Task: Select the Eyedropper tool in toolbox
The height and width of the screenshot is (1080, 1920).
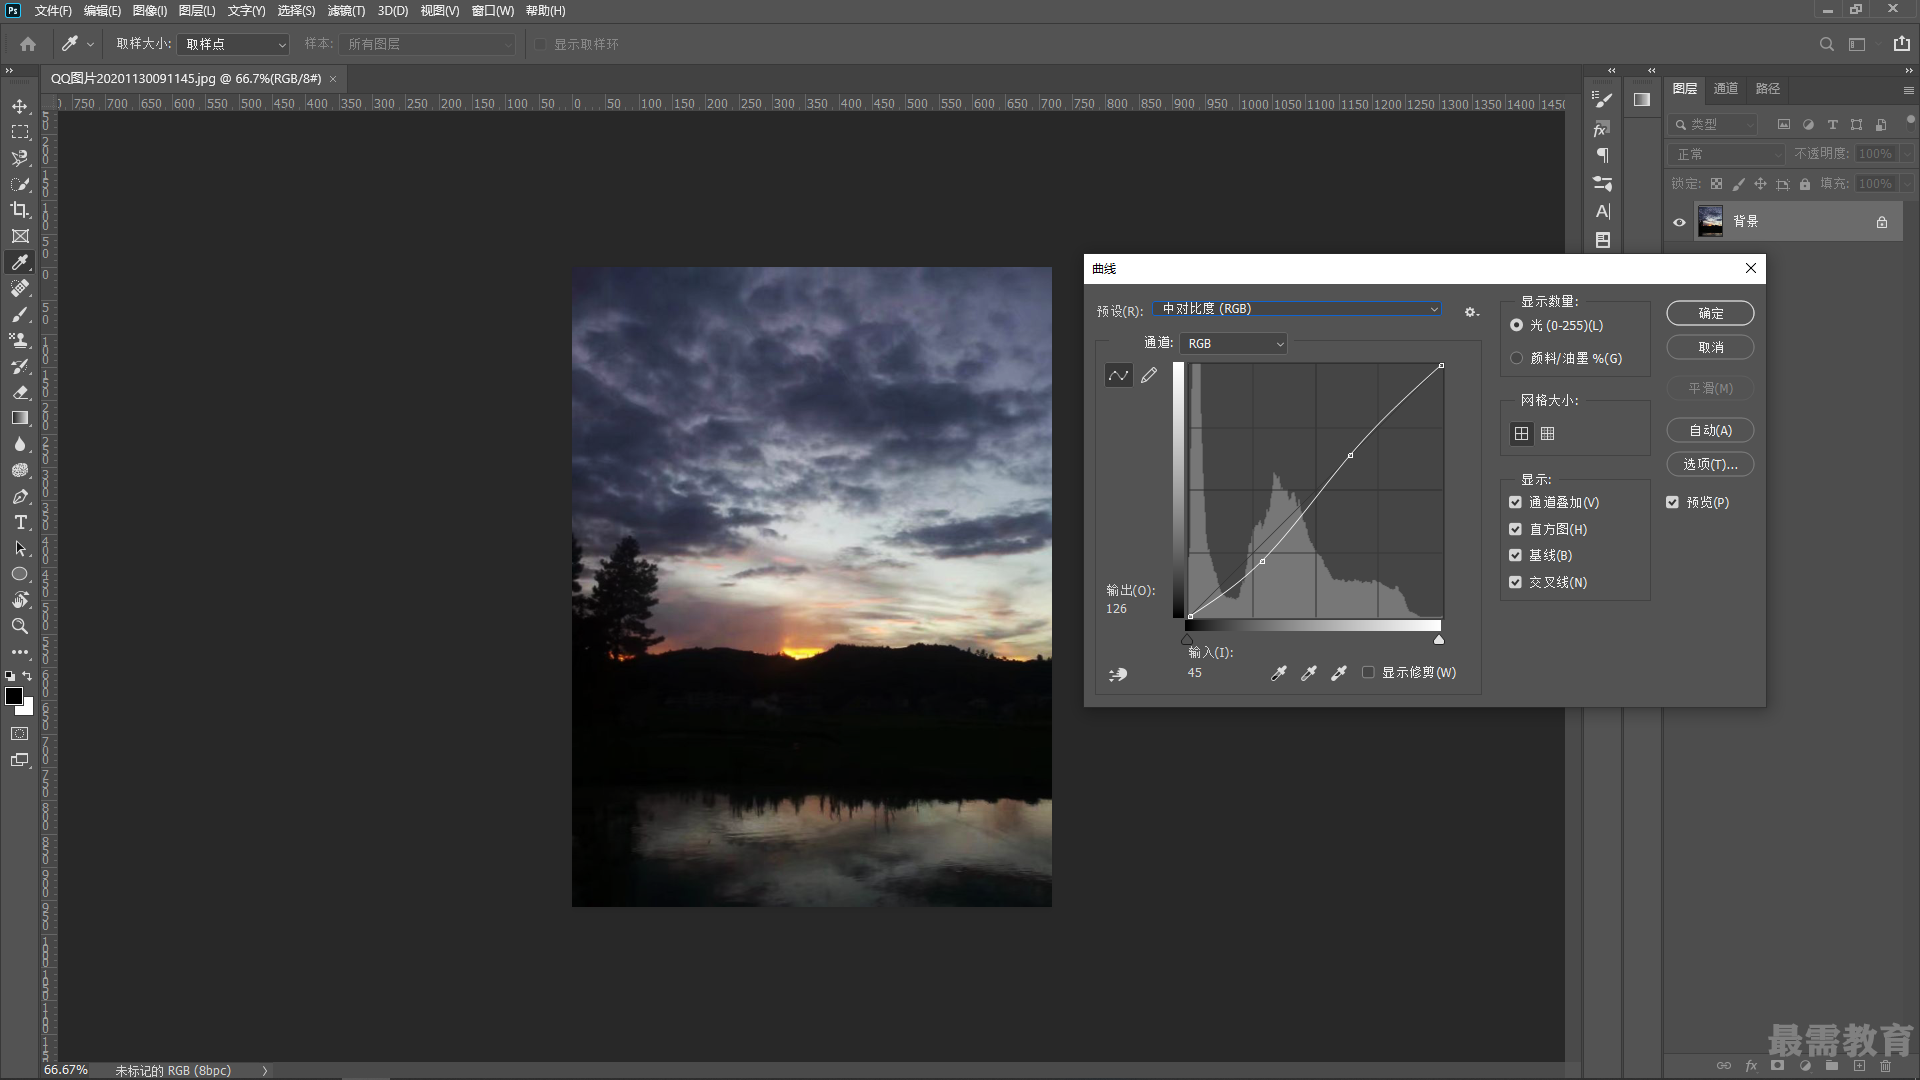Action: [20, 262]
